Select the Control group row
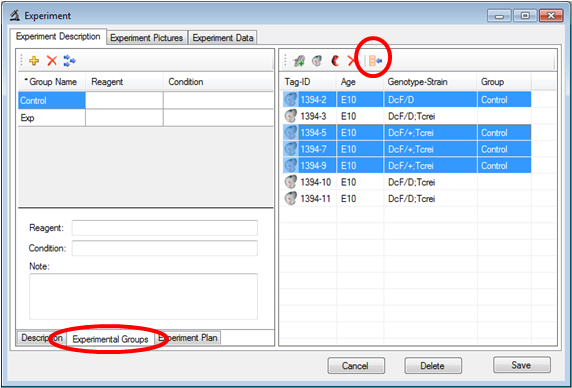The height and width of the screenshot is (388, 572). 146,100
